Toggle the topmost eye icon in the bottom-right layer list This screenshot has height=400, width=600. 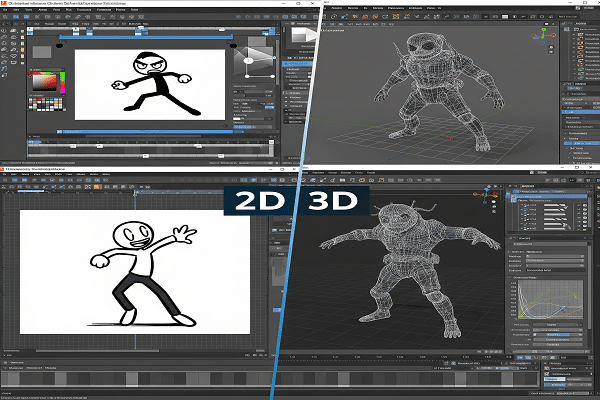[x=585, y=206]
